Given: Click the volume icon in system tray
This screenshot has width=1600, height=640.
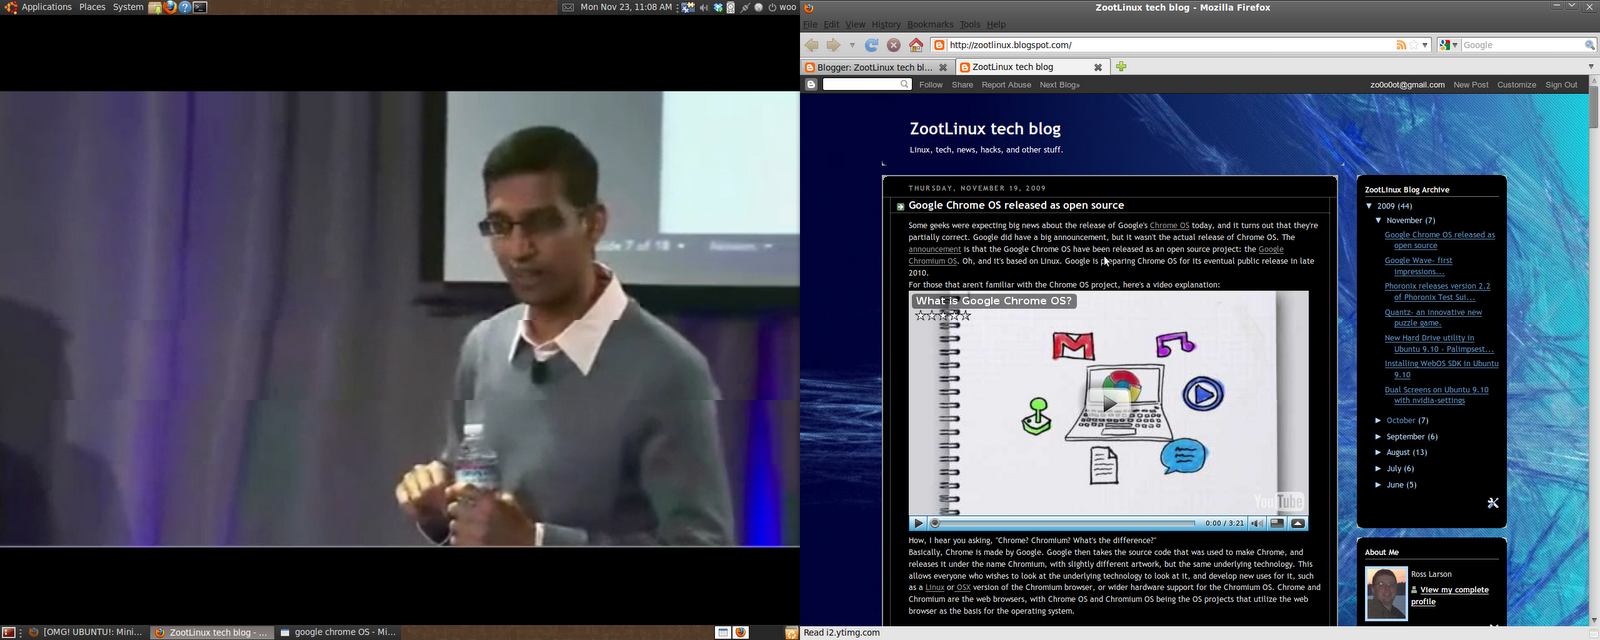Looking at the screenshot, I should (703, 7).
